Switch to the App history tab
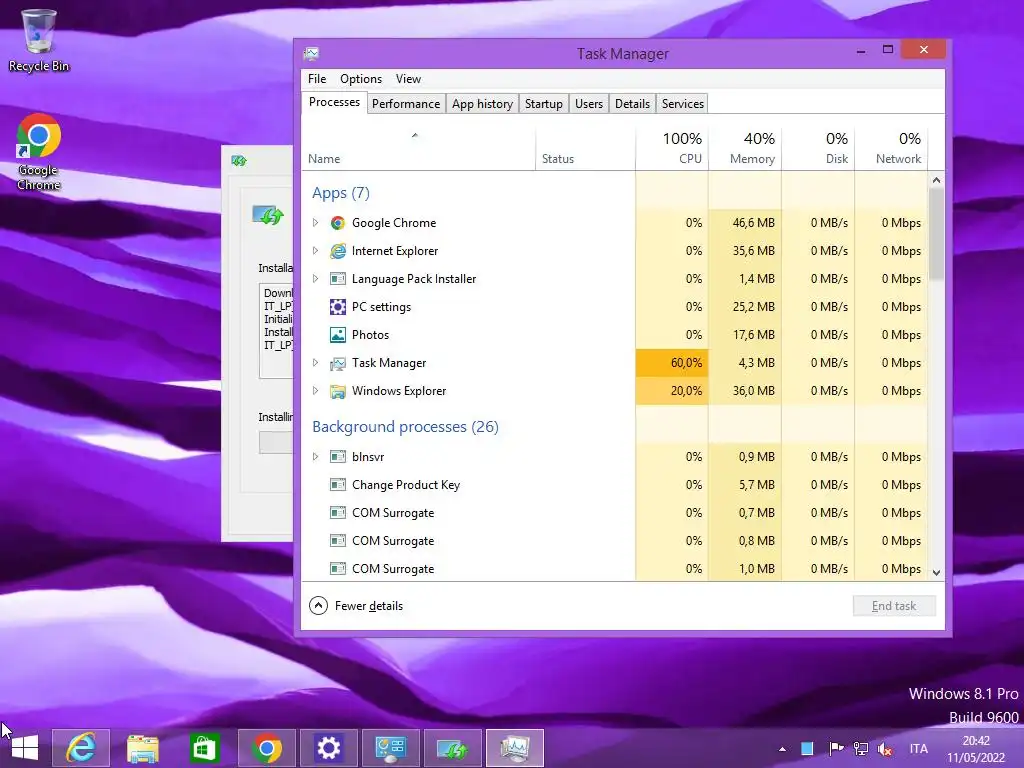This screenshot has height=768, width=1024. click(482, 104)
